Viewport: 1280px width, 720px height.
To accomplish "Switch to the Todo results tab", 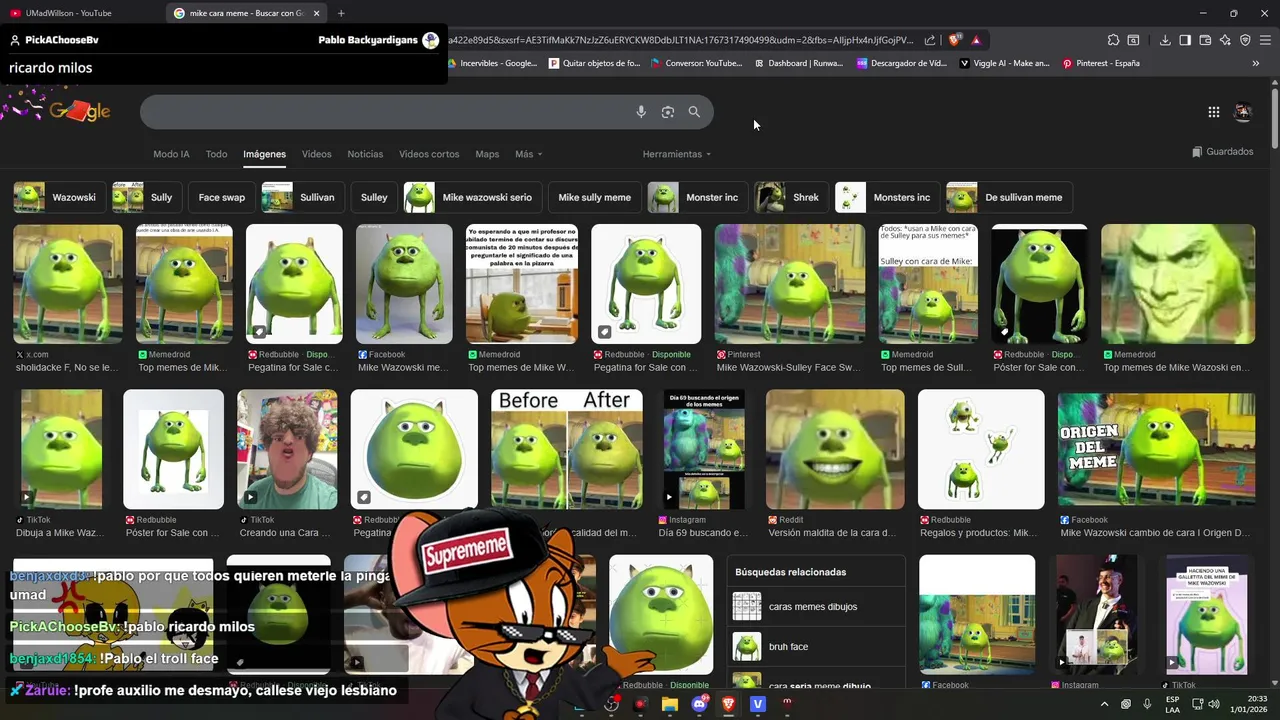I will (x=216, y=154).
